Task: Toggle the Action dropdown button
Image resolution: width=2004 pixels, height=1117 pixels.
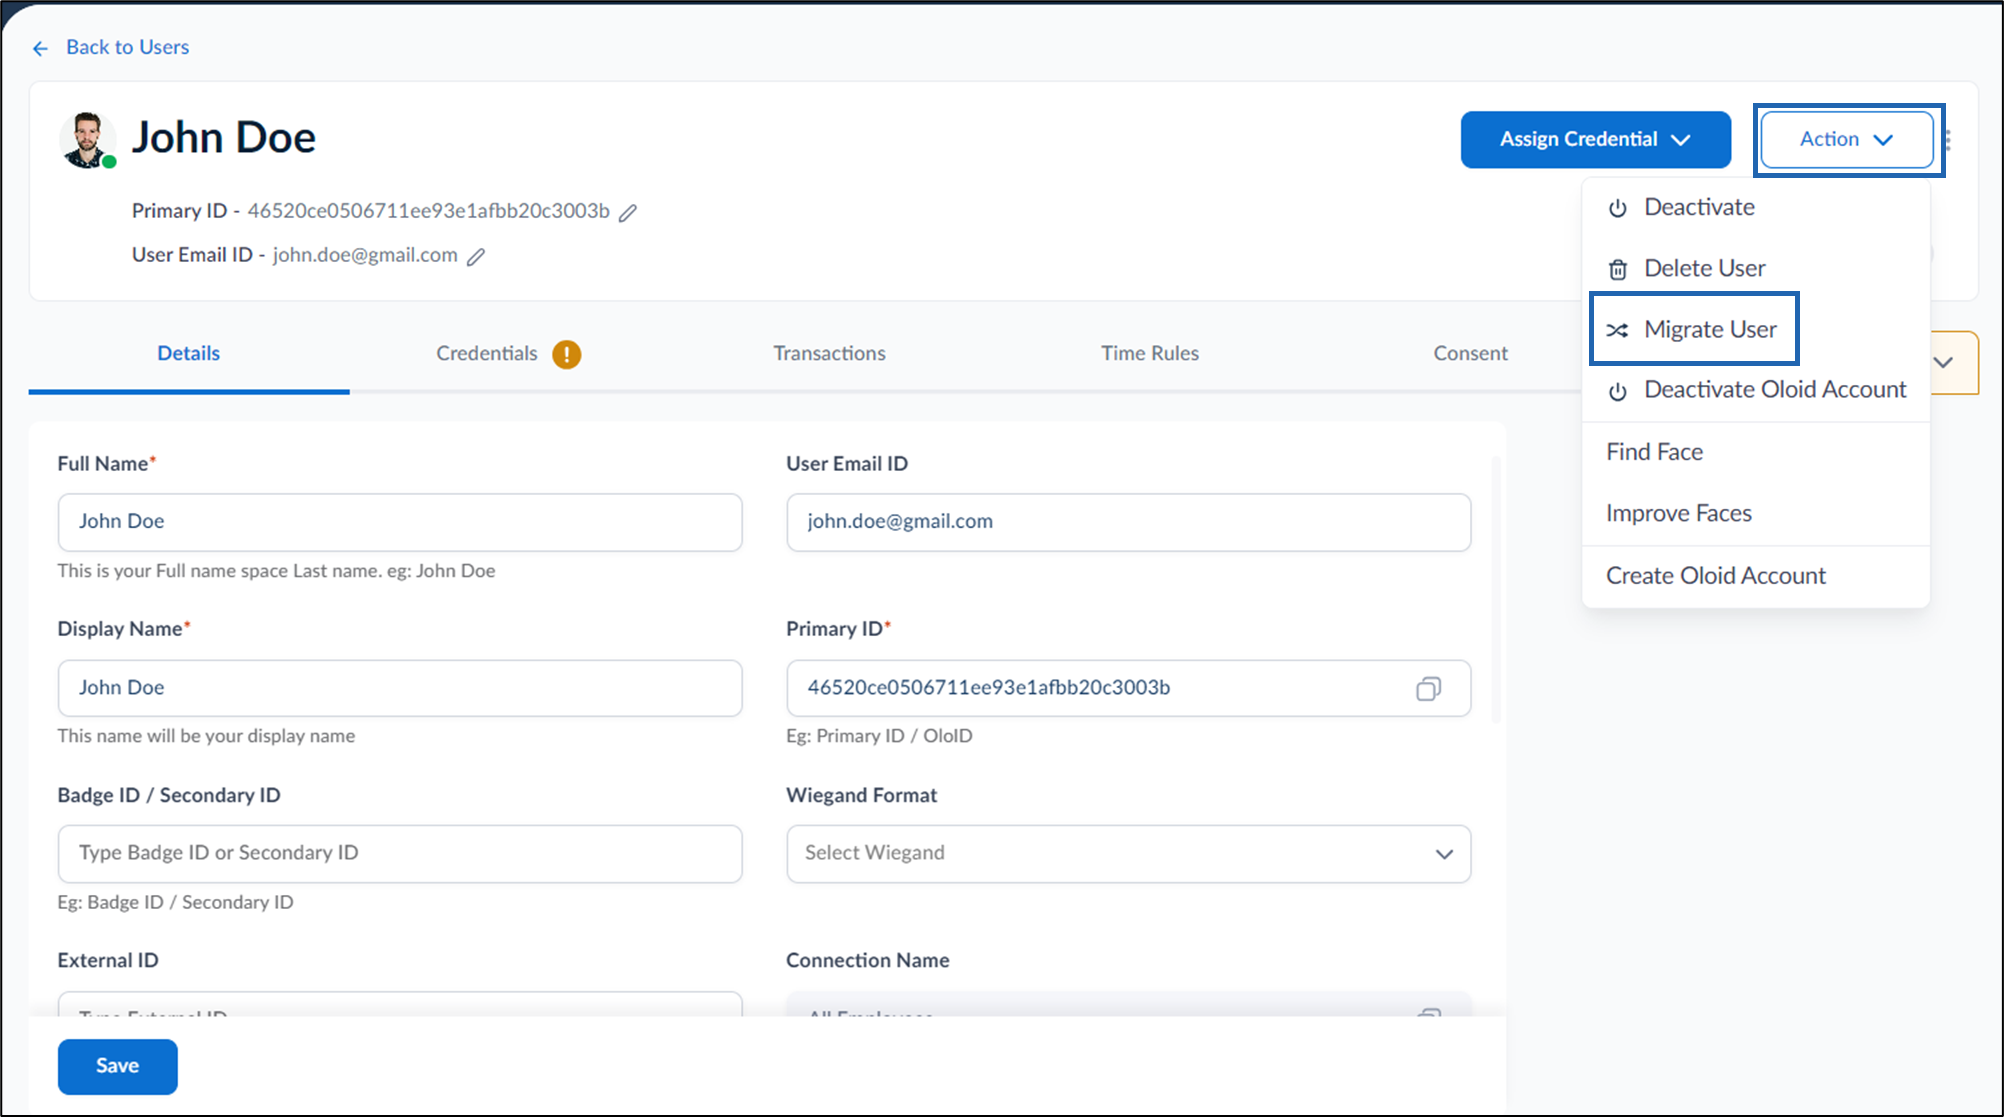Action: [1846, 140]
